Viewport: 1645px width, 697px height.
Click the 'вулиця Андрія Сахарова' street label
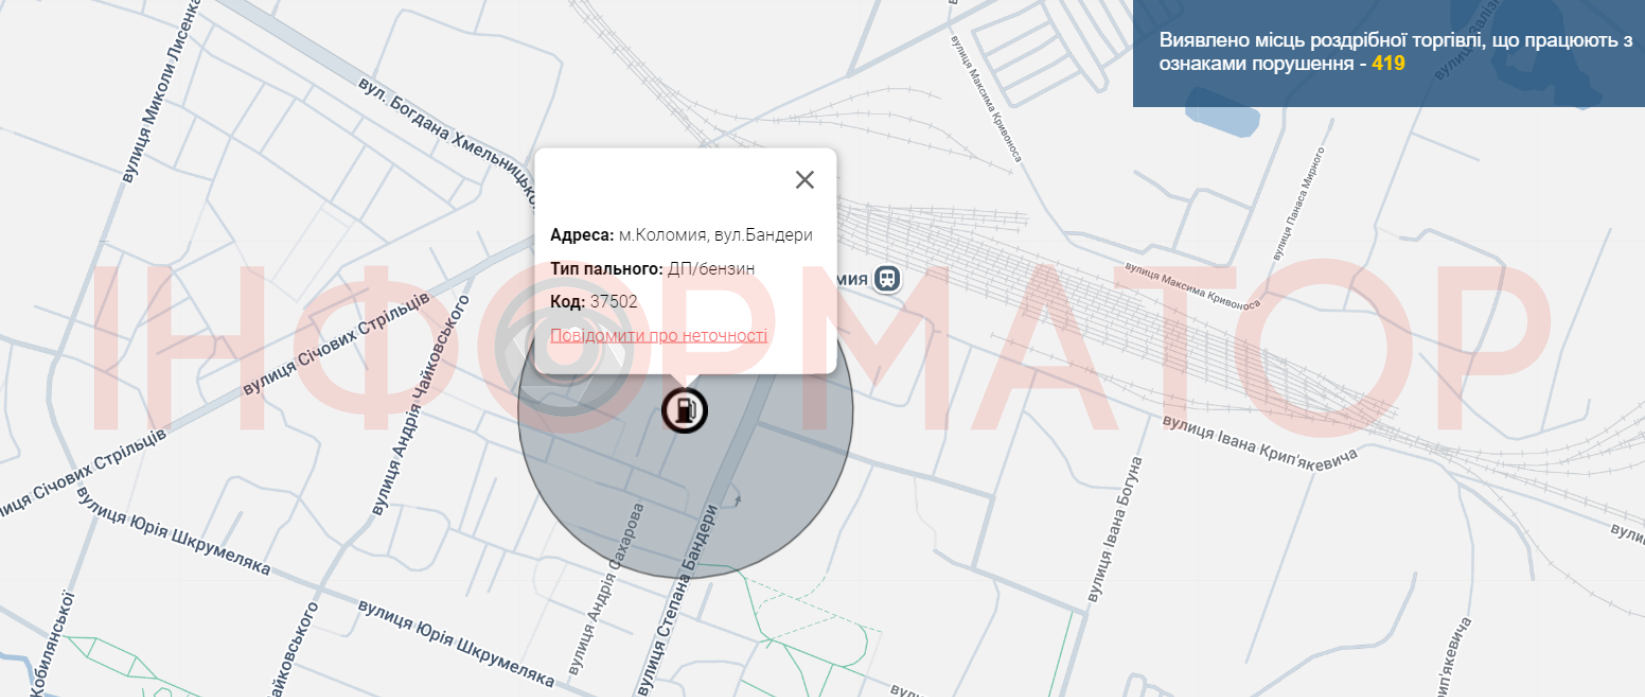click(x=606, y=590)
